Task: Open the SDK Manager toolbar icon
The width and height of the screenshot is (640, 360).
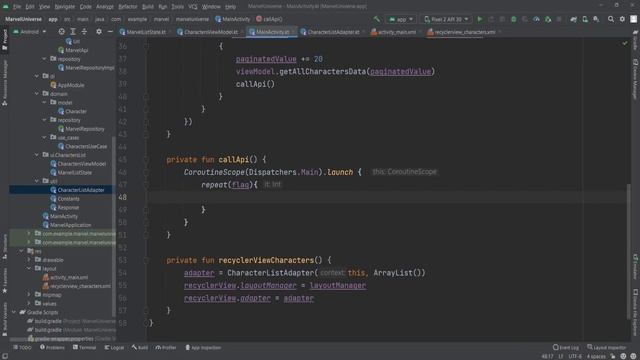Action: tap(596, 19)
